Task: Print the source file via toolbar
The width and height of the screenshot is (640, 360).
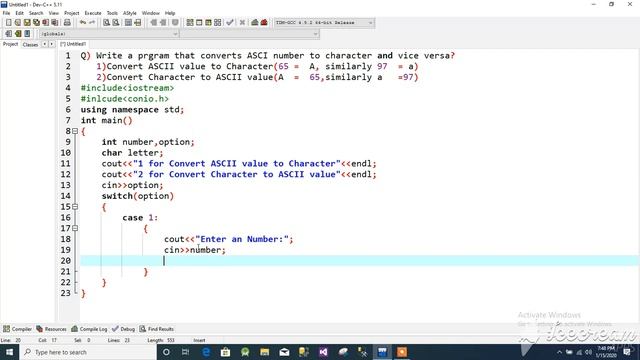Action: [x=67, y=23]
